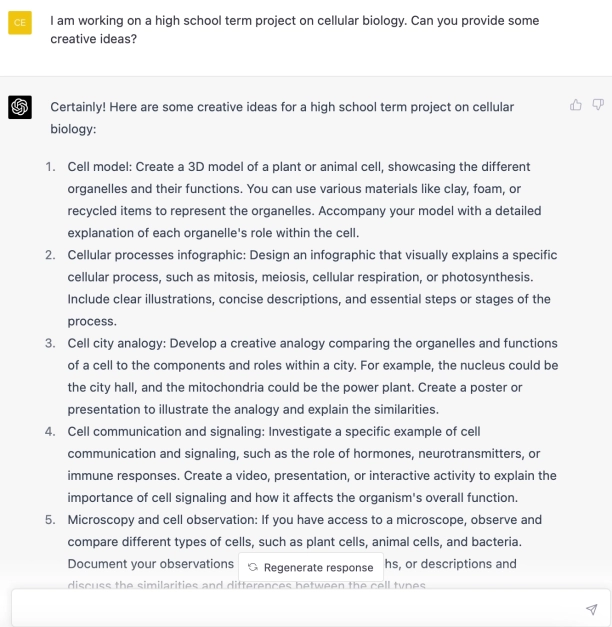Click the circular arrow icon beside Regenerate

tap(253, 567)
